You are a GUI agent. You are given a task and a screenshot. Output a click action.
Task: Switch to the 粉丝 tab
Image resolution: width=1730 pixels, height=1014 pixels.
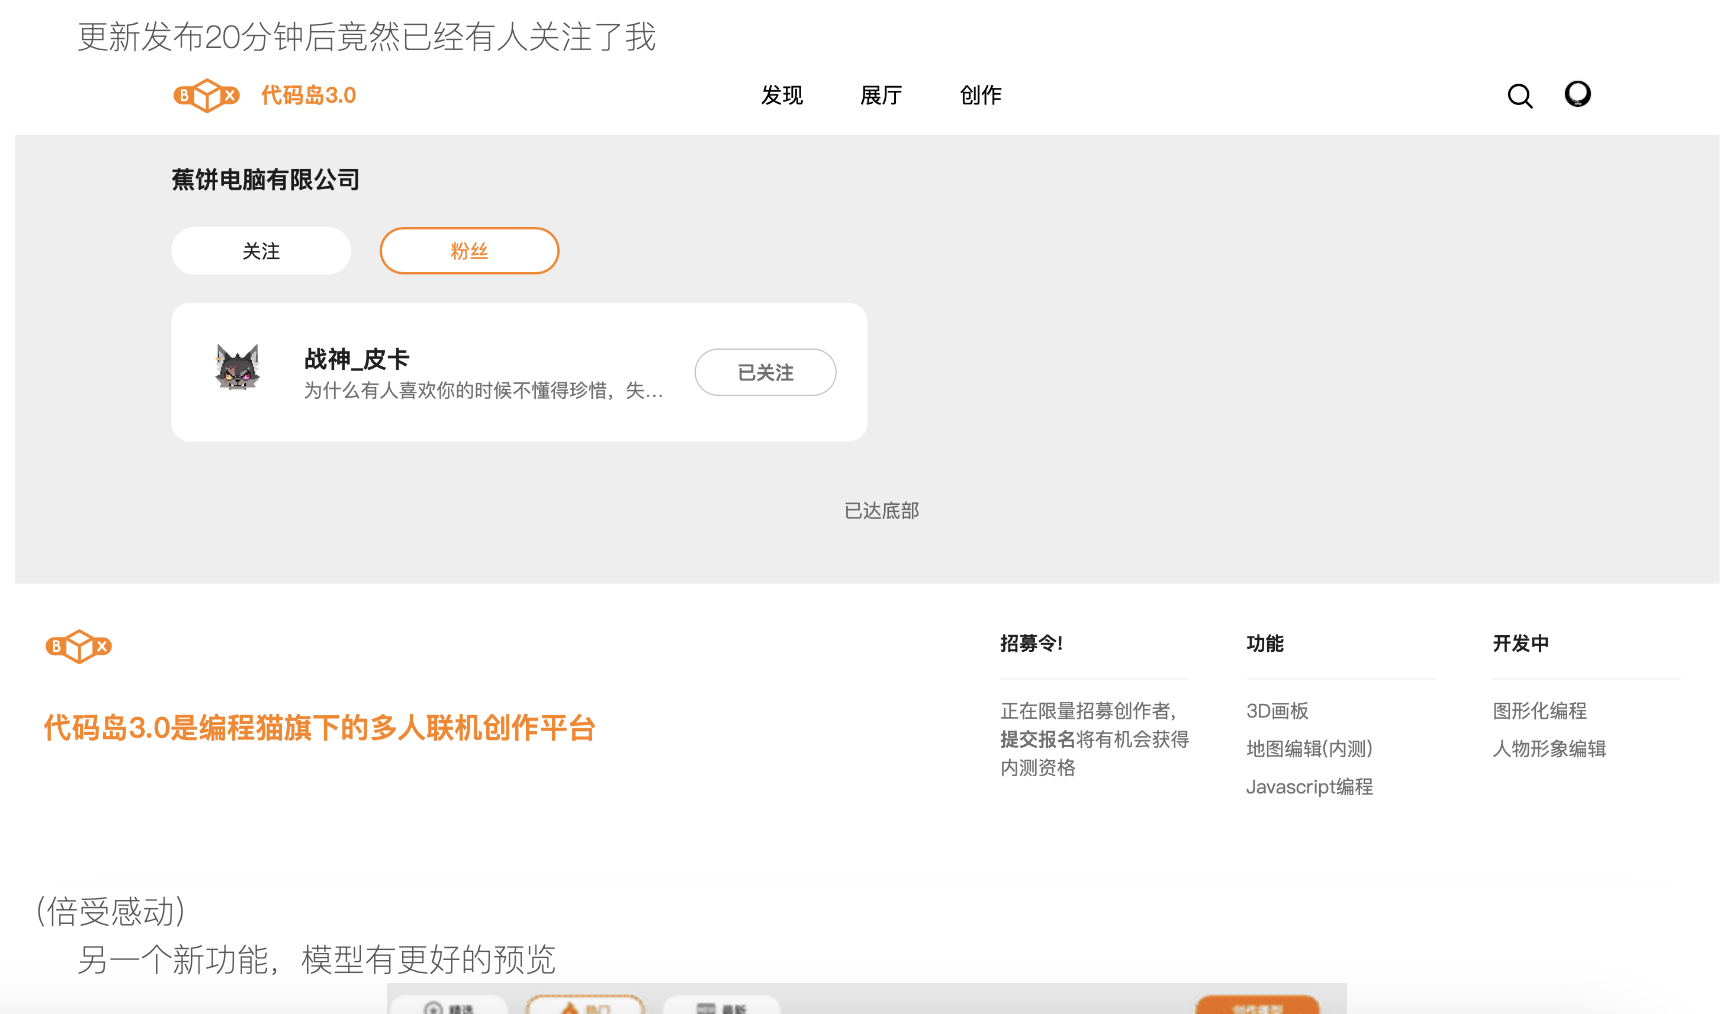pyautogui.click(x=469, y=251)
